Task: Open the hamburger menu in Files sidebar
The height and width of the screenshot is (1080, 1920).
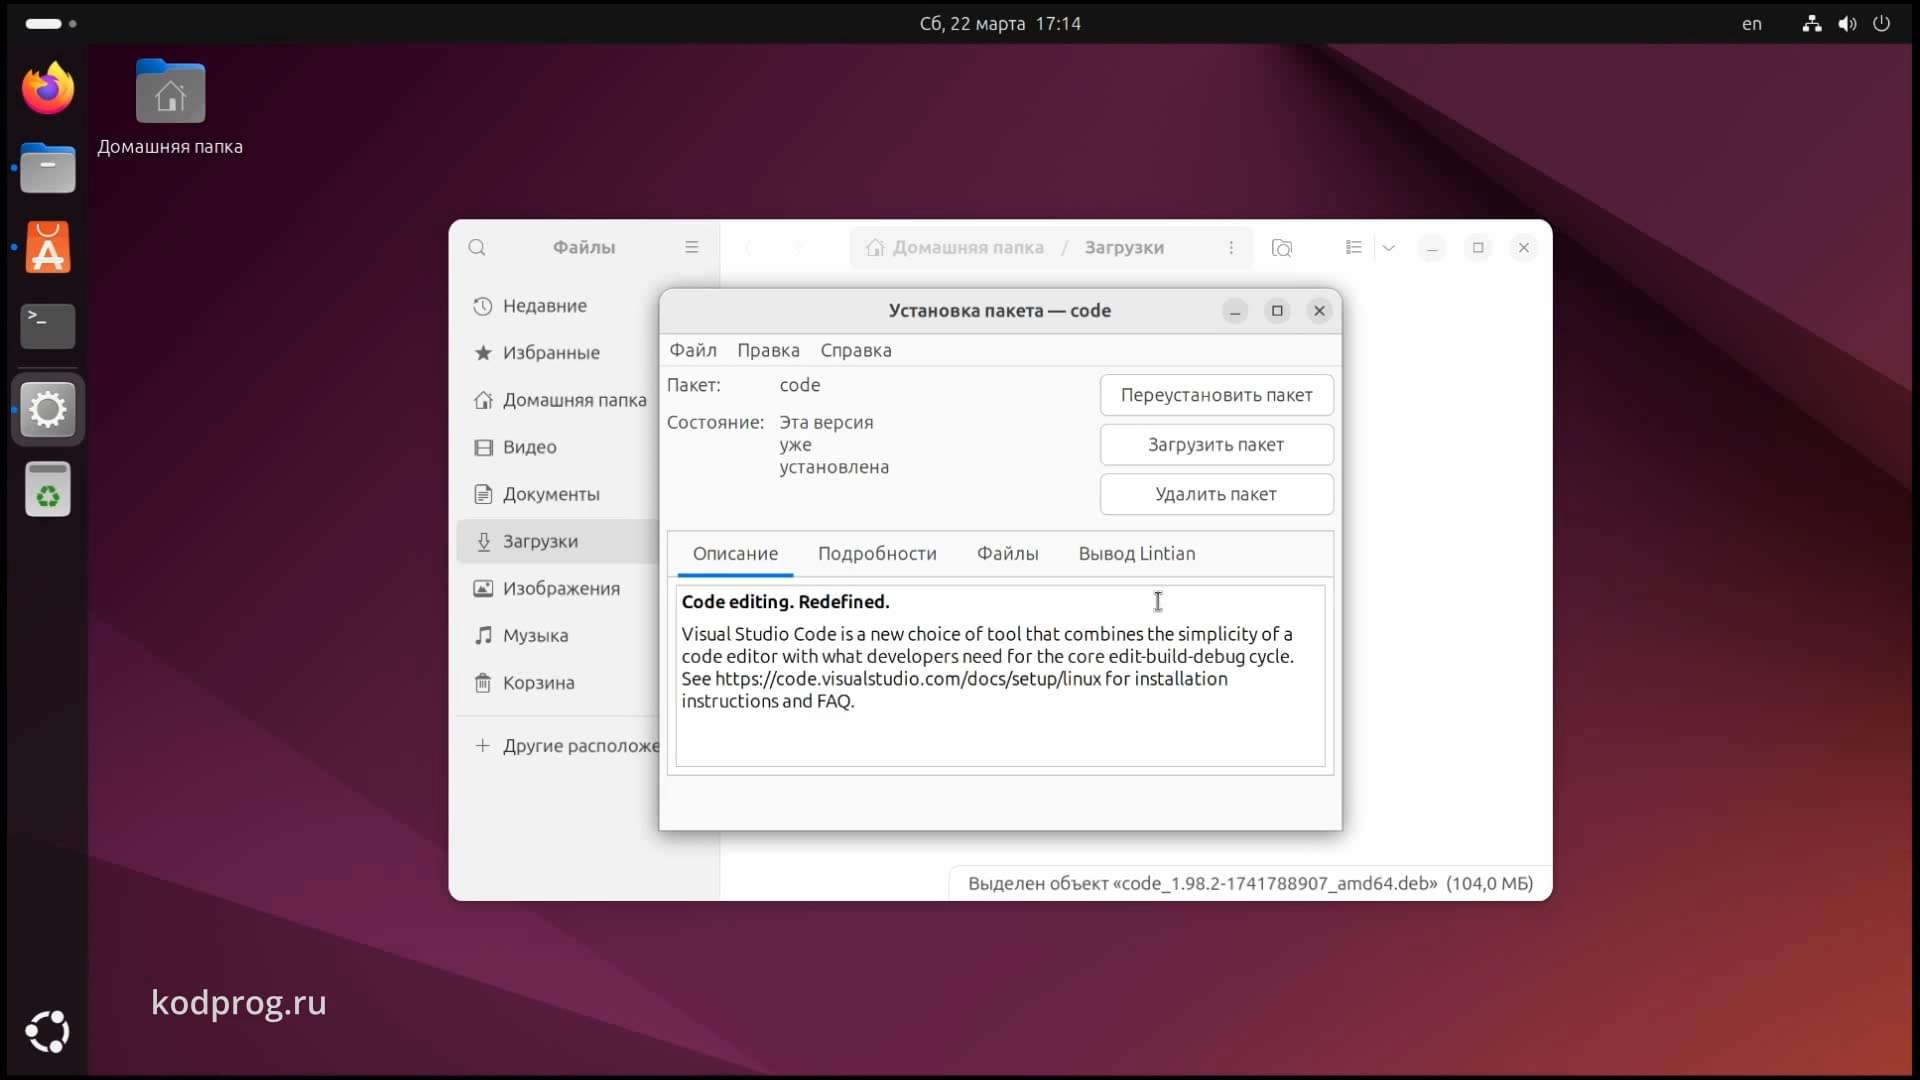Action: [691, 247]
